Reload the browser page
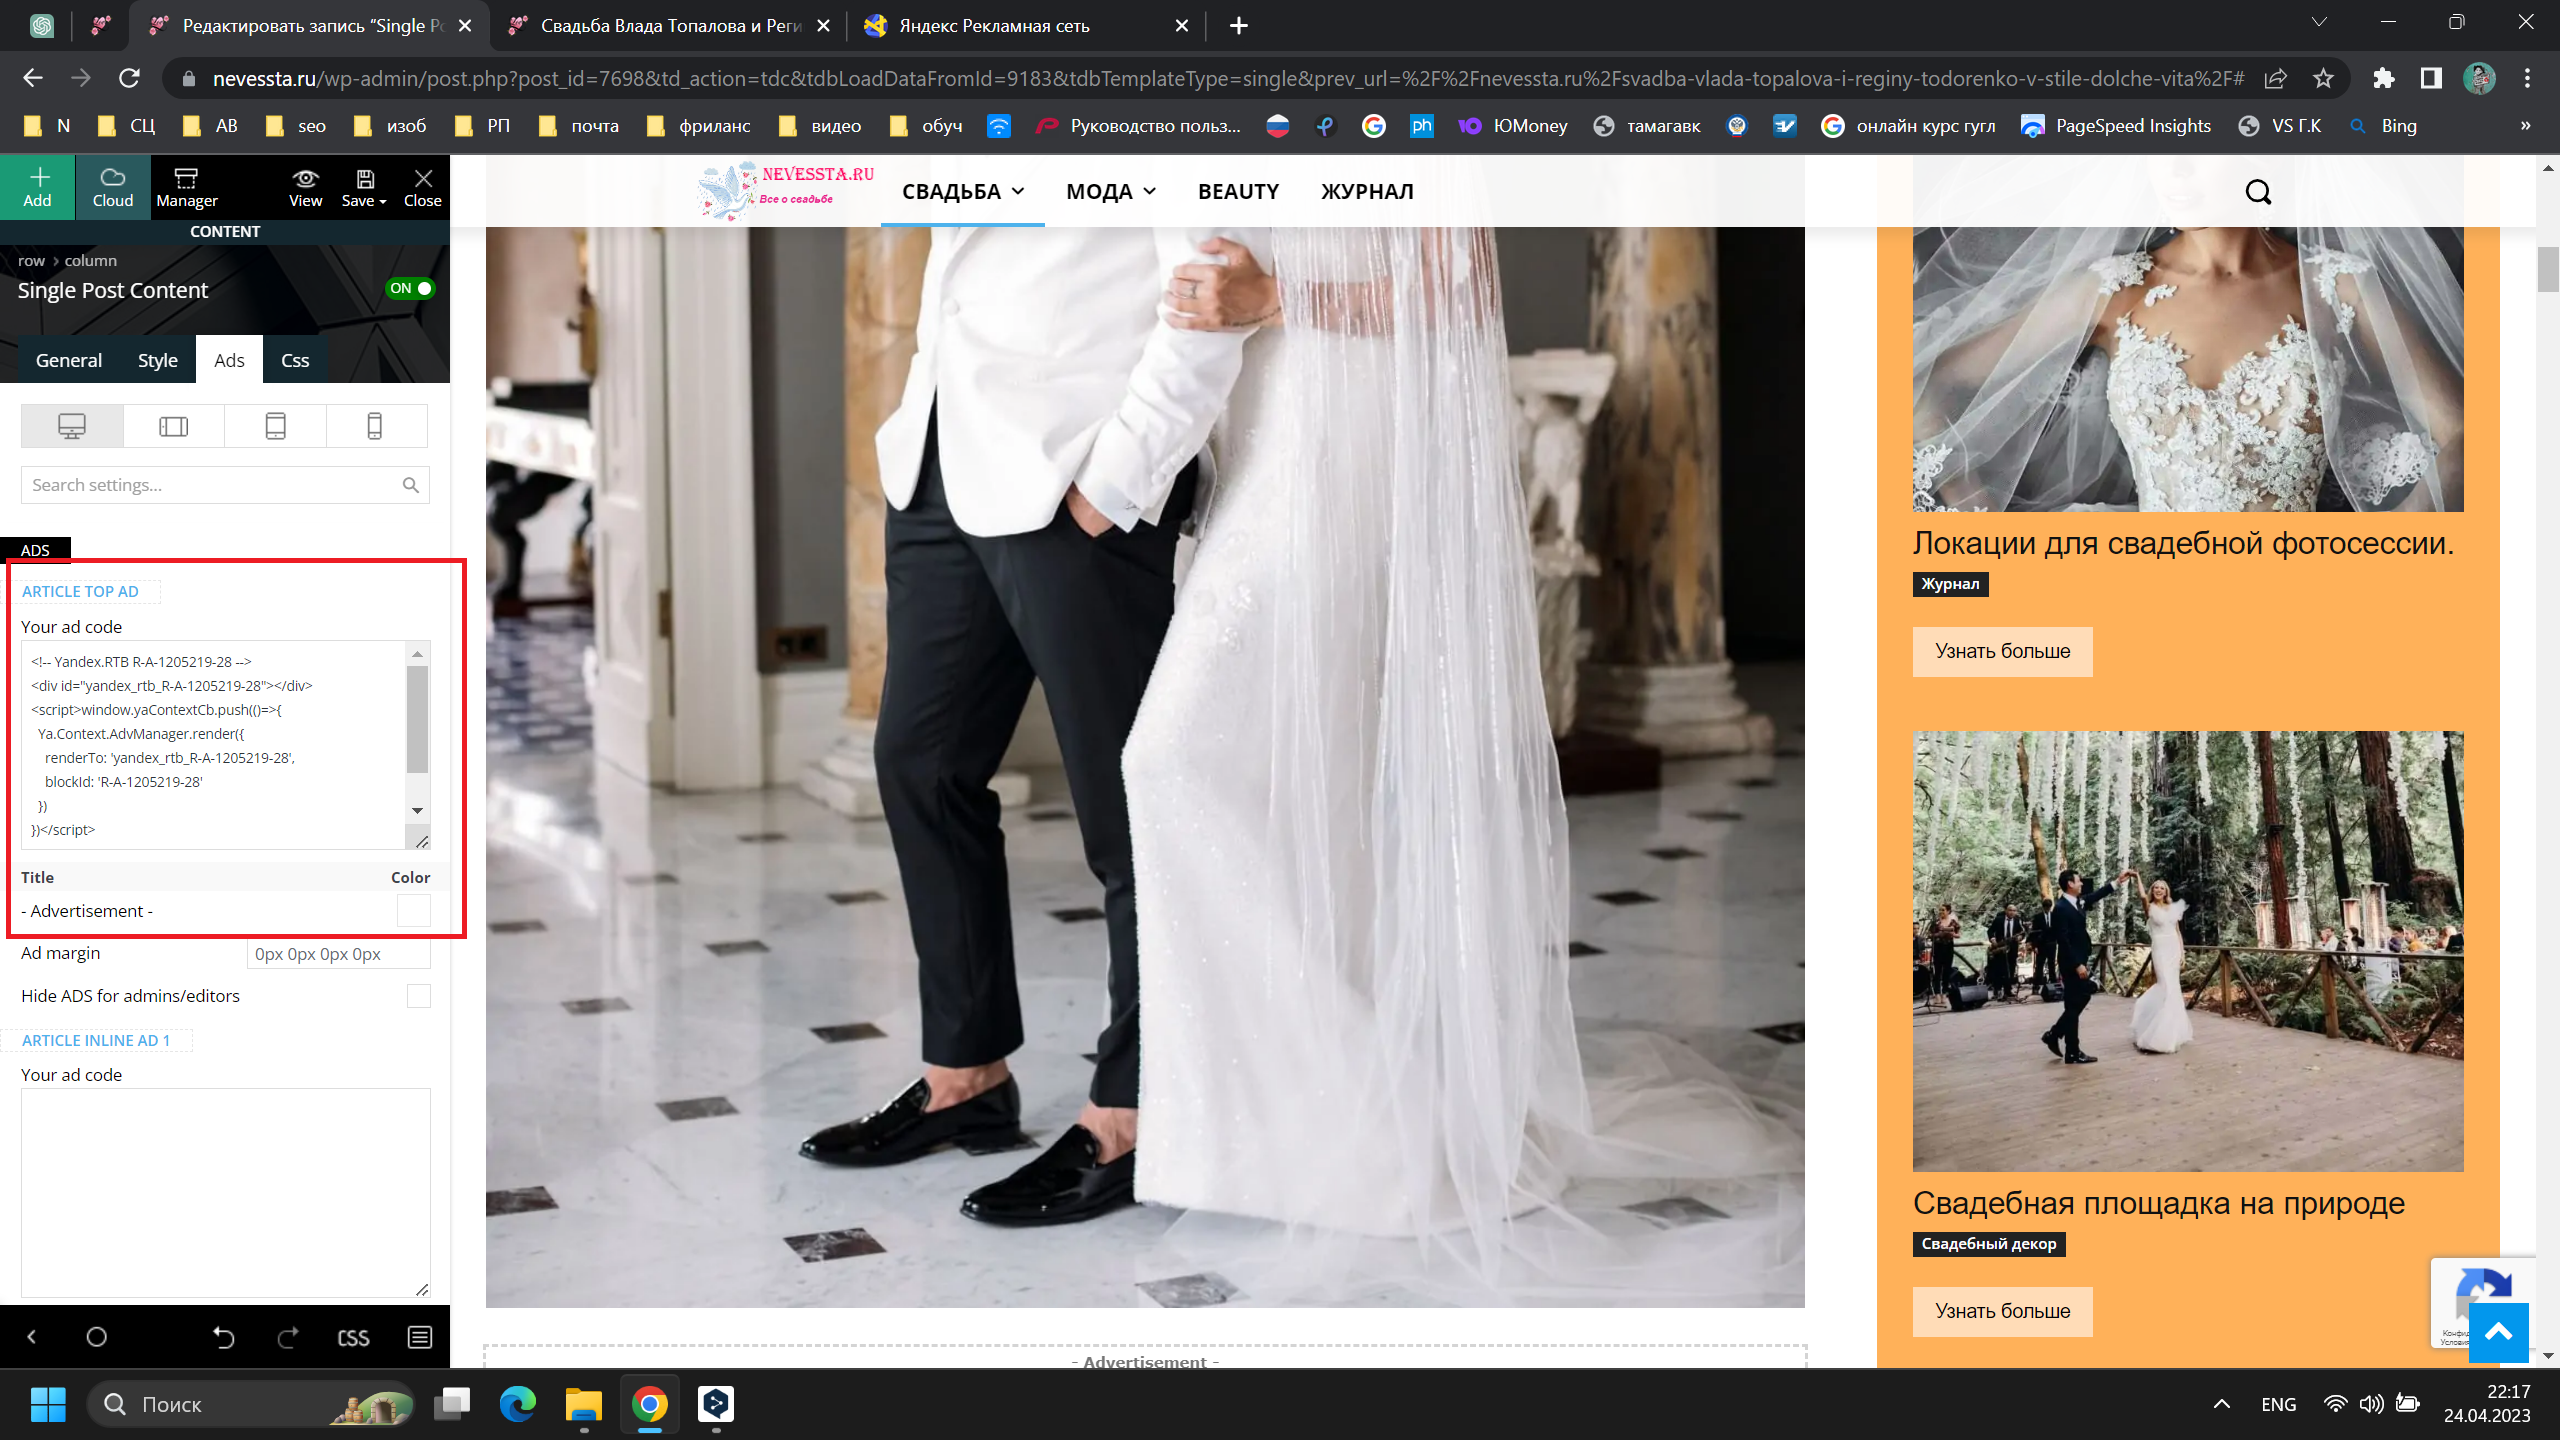The width and height of the screenshot is (2560, 1440). coord(129,78)
